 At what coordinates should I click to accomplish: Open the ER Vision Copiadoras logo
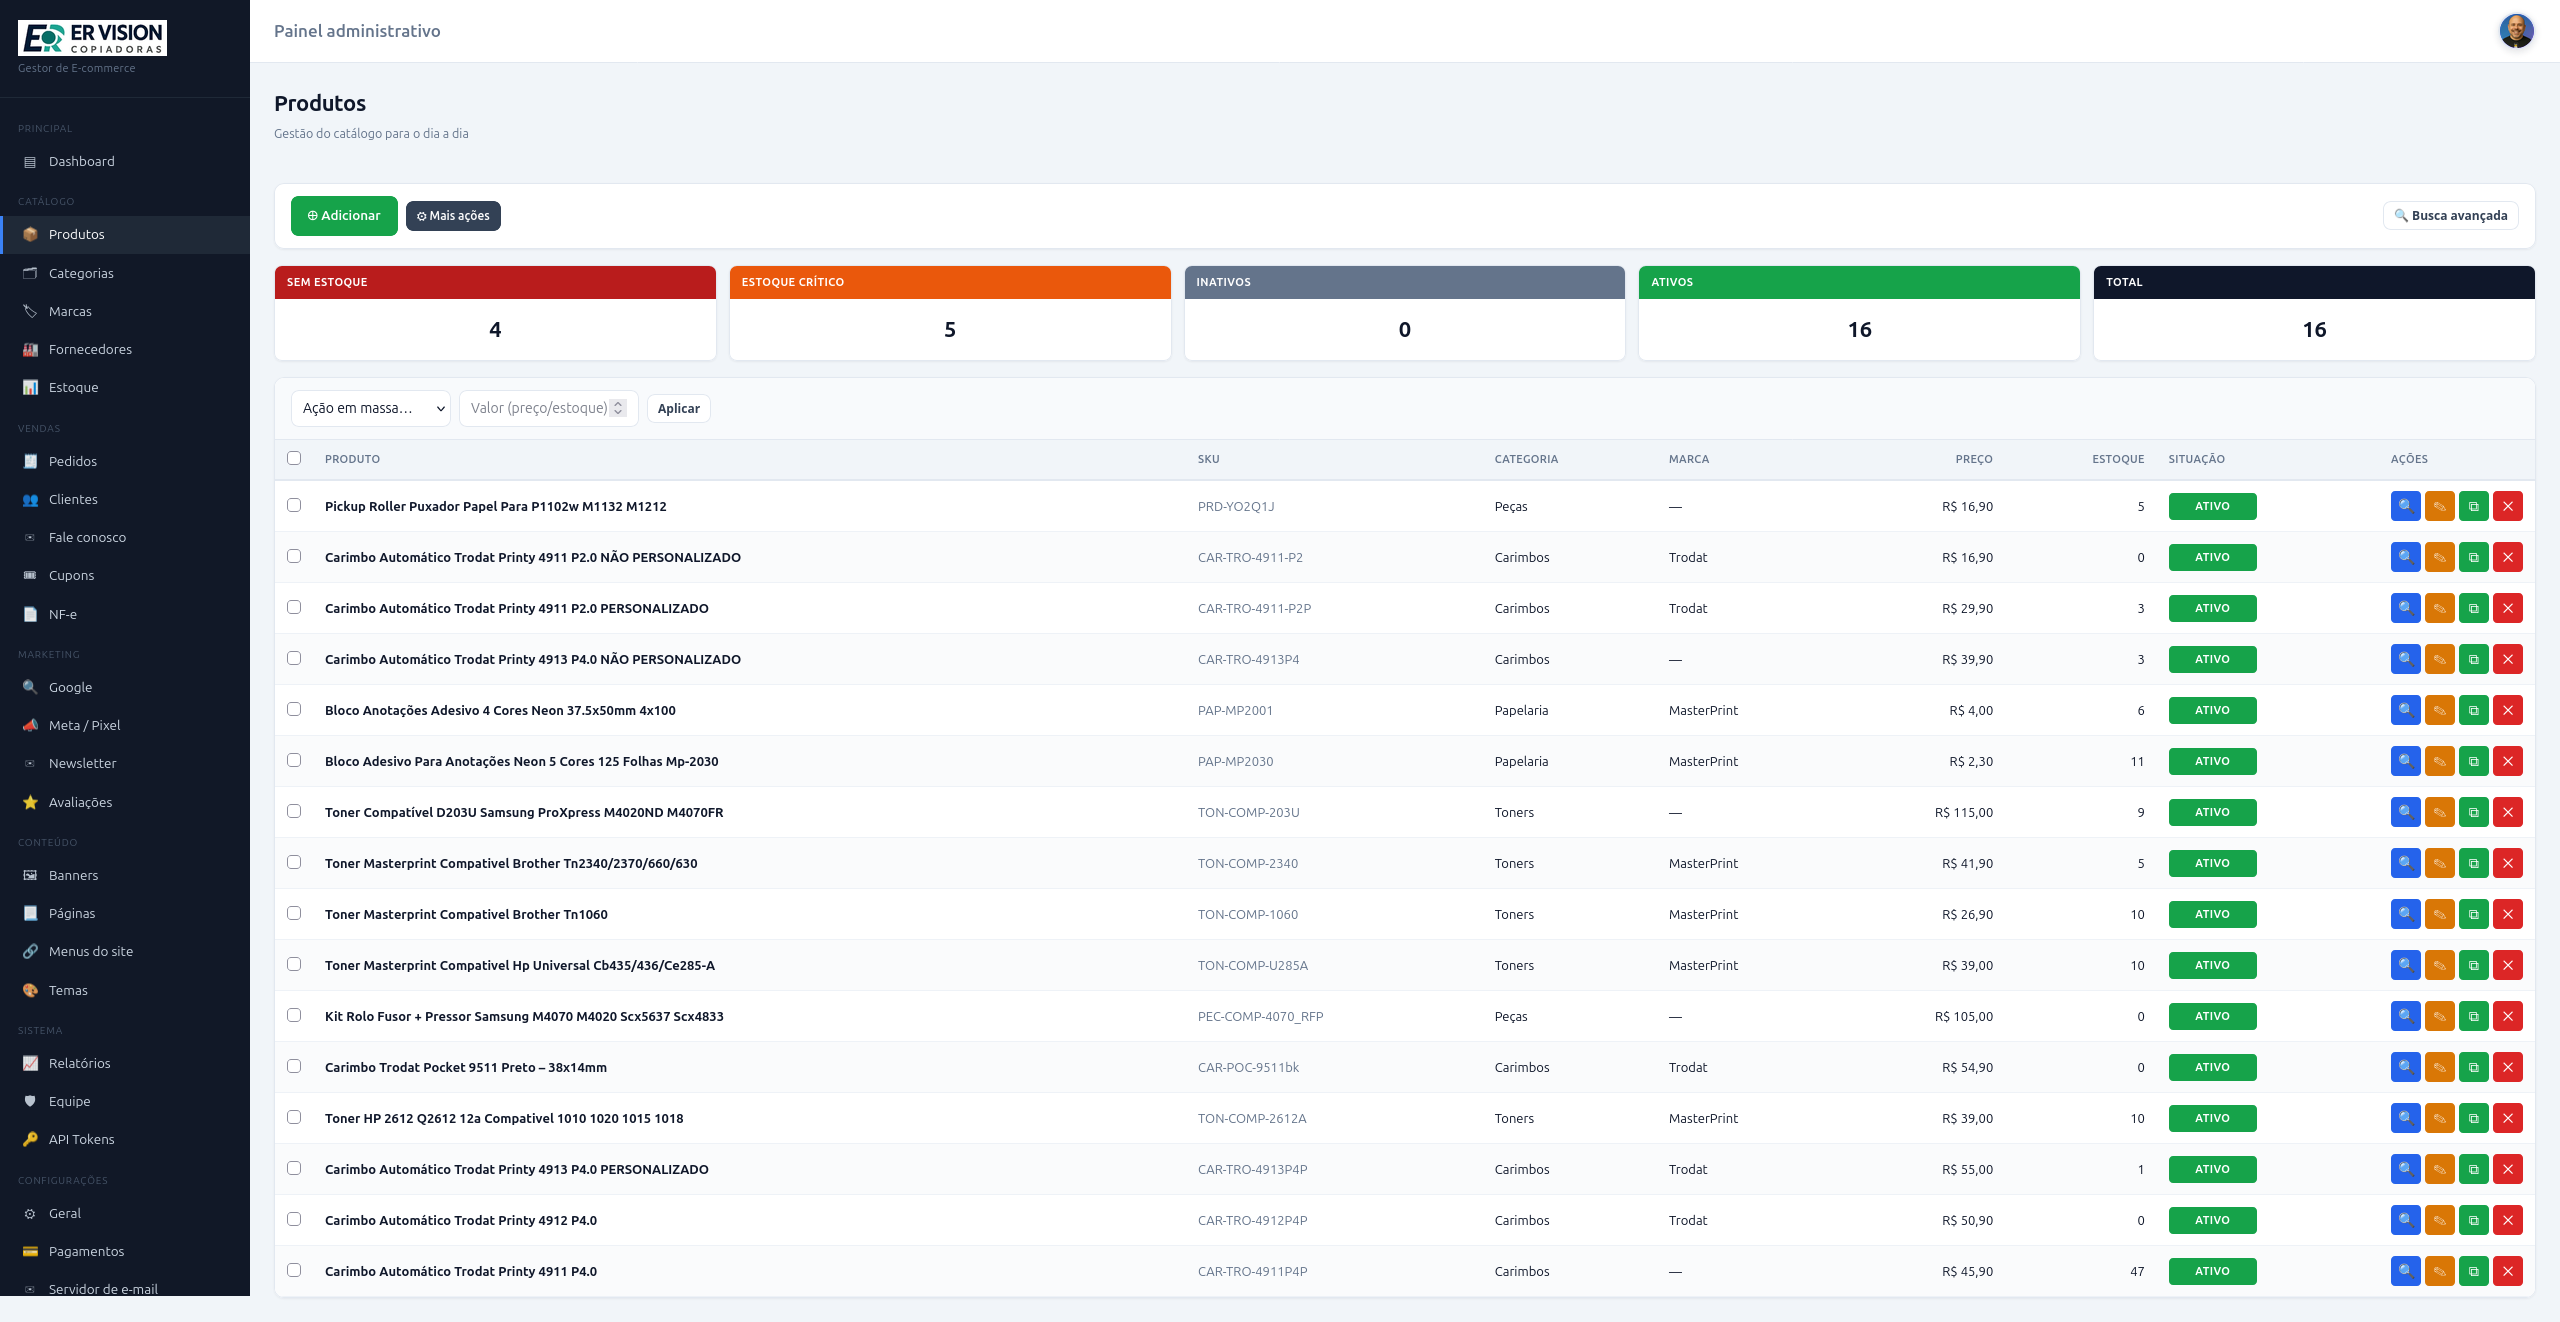92,38
